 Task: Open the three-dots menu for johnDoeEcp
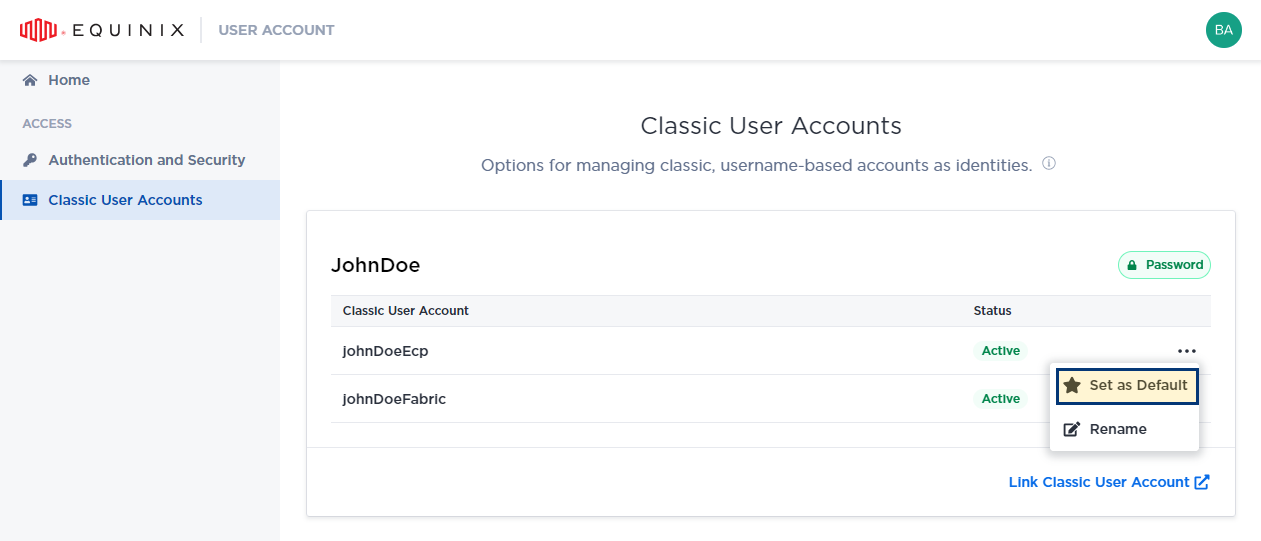click(x=1186, y=351)
